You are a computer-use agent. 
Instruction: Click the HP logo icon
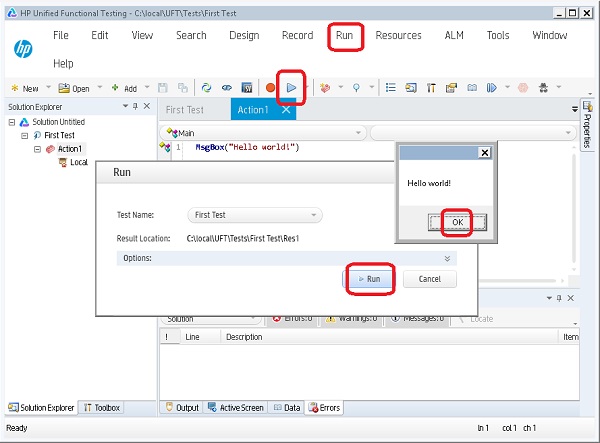click(22, 49)
